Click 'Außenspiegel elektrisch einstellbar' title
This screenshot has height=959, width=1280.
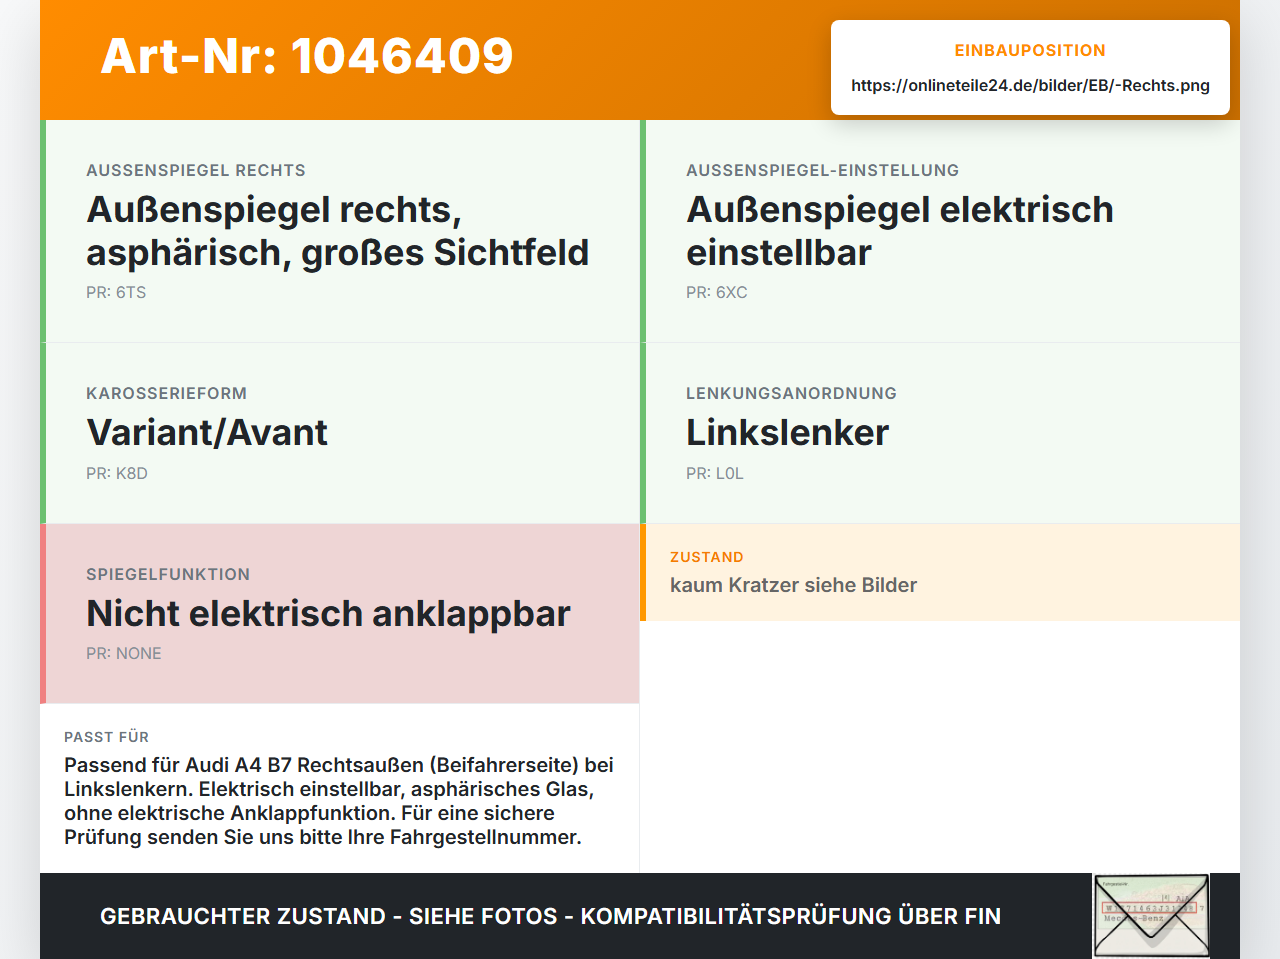pyautogui.click(x=900, y=231)
